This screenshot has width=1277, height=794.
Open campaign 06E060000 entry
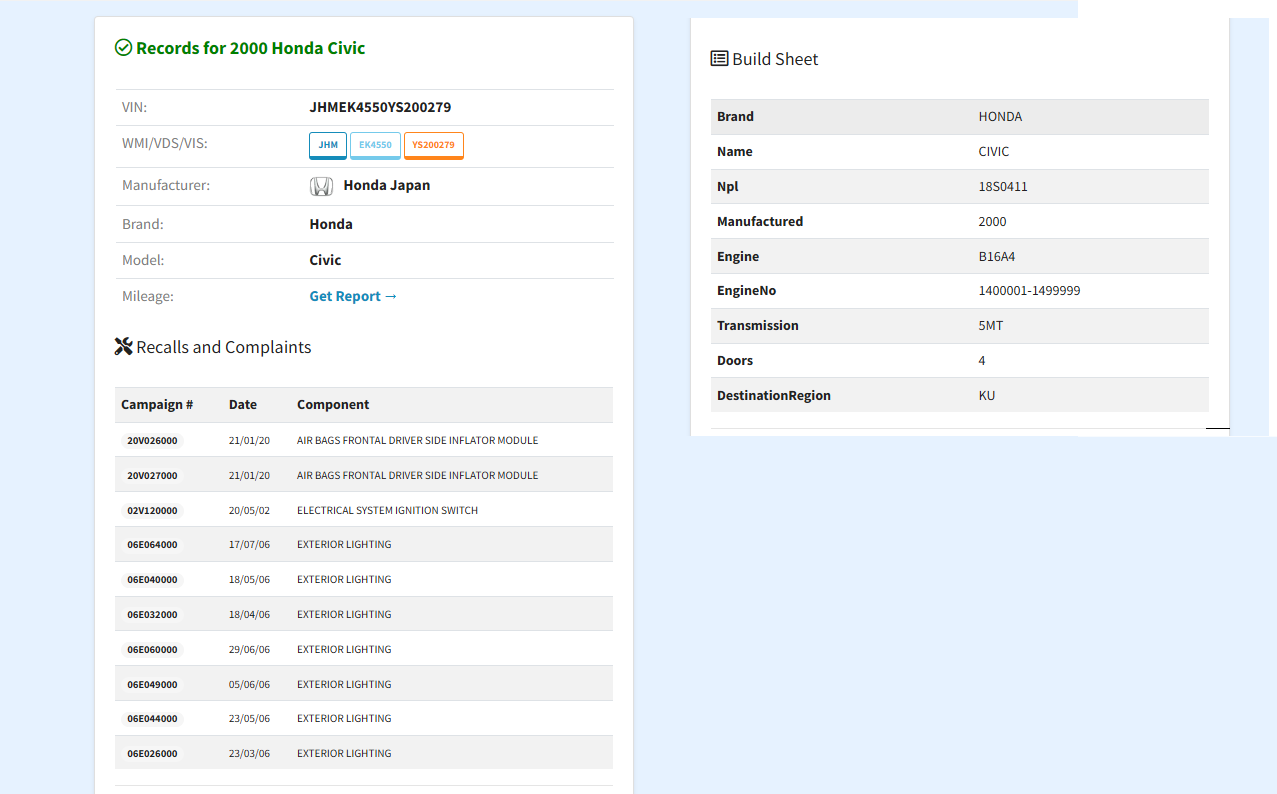(152, 650)
